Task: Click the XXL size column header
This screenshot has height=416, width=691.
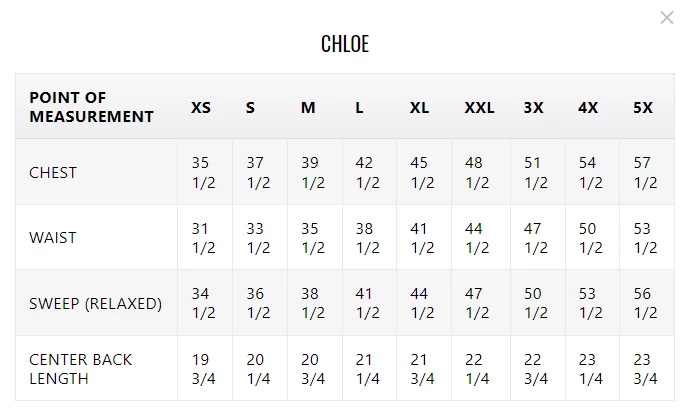Action: tap(479, 107)
